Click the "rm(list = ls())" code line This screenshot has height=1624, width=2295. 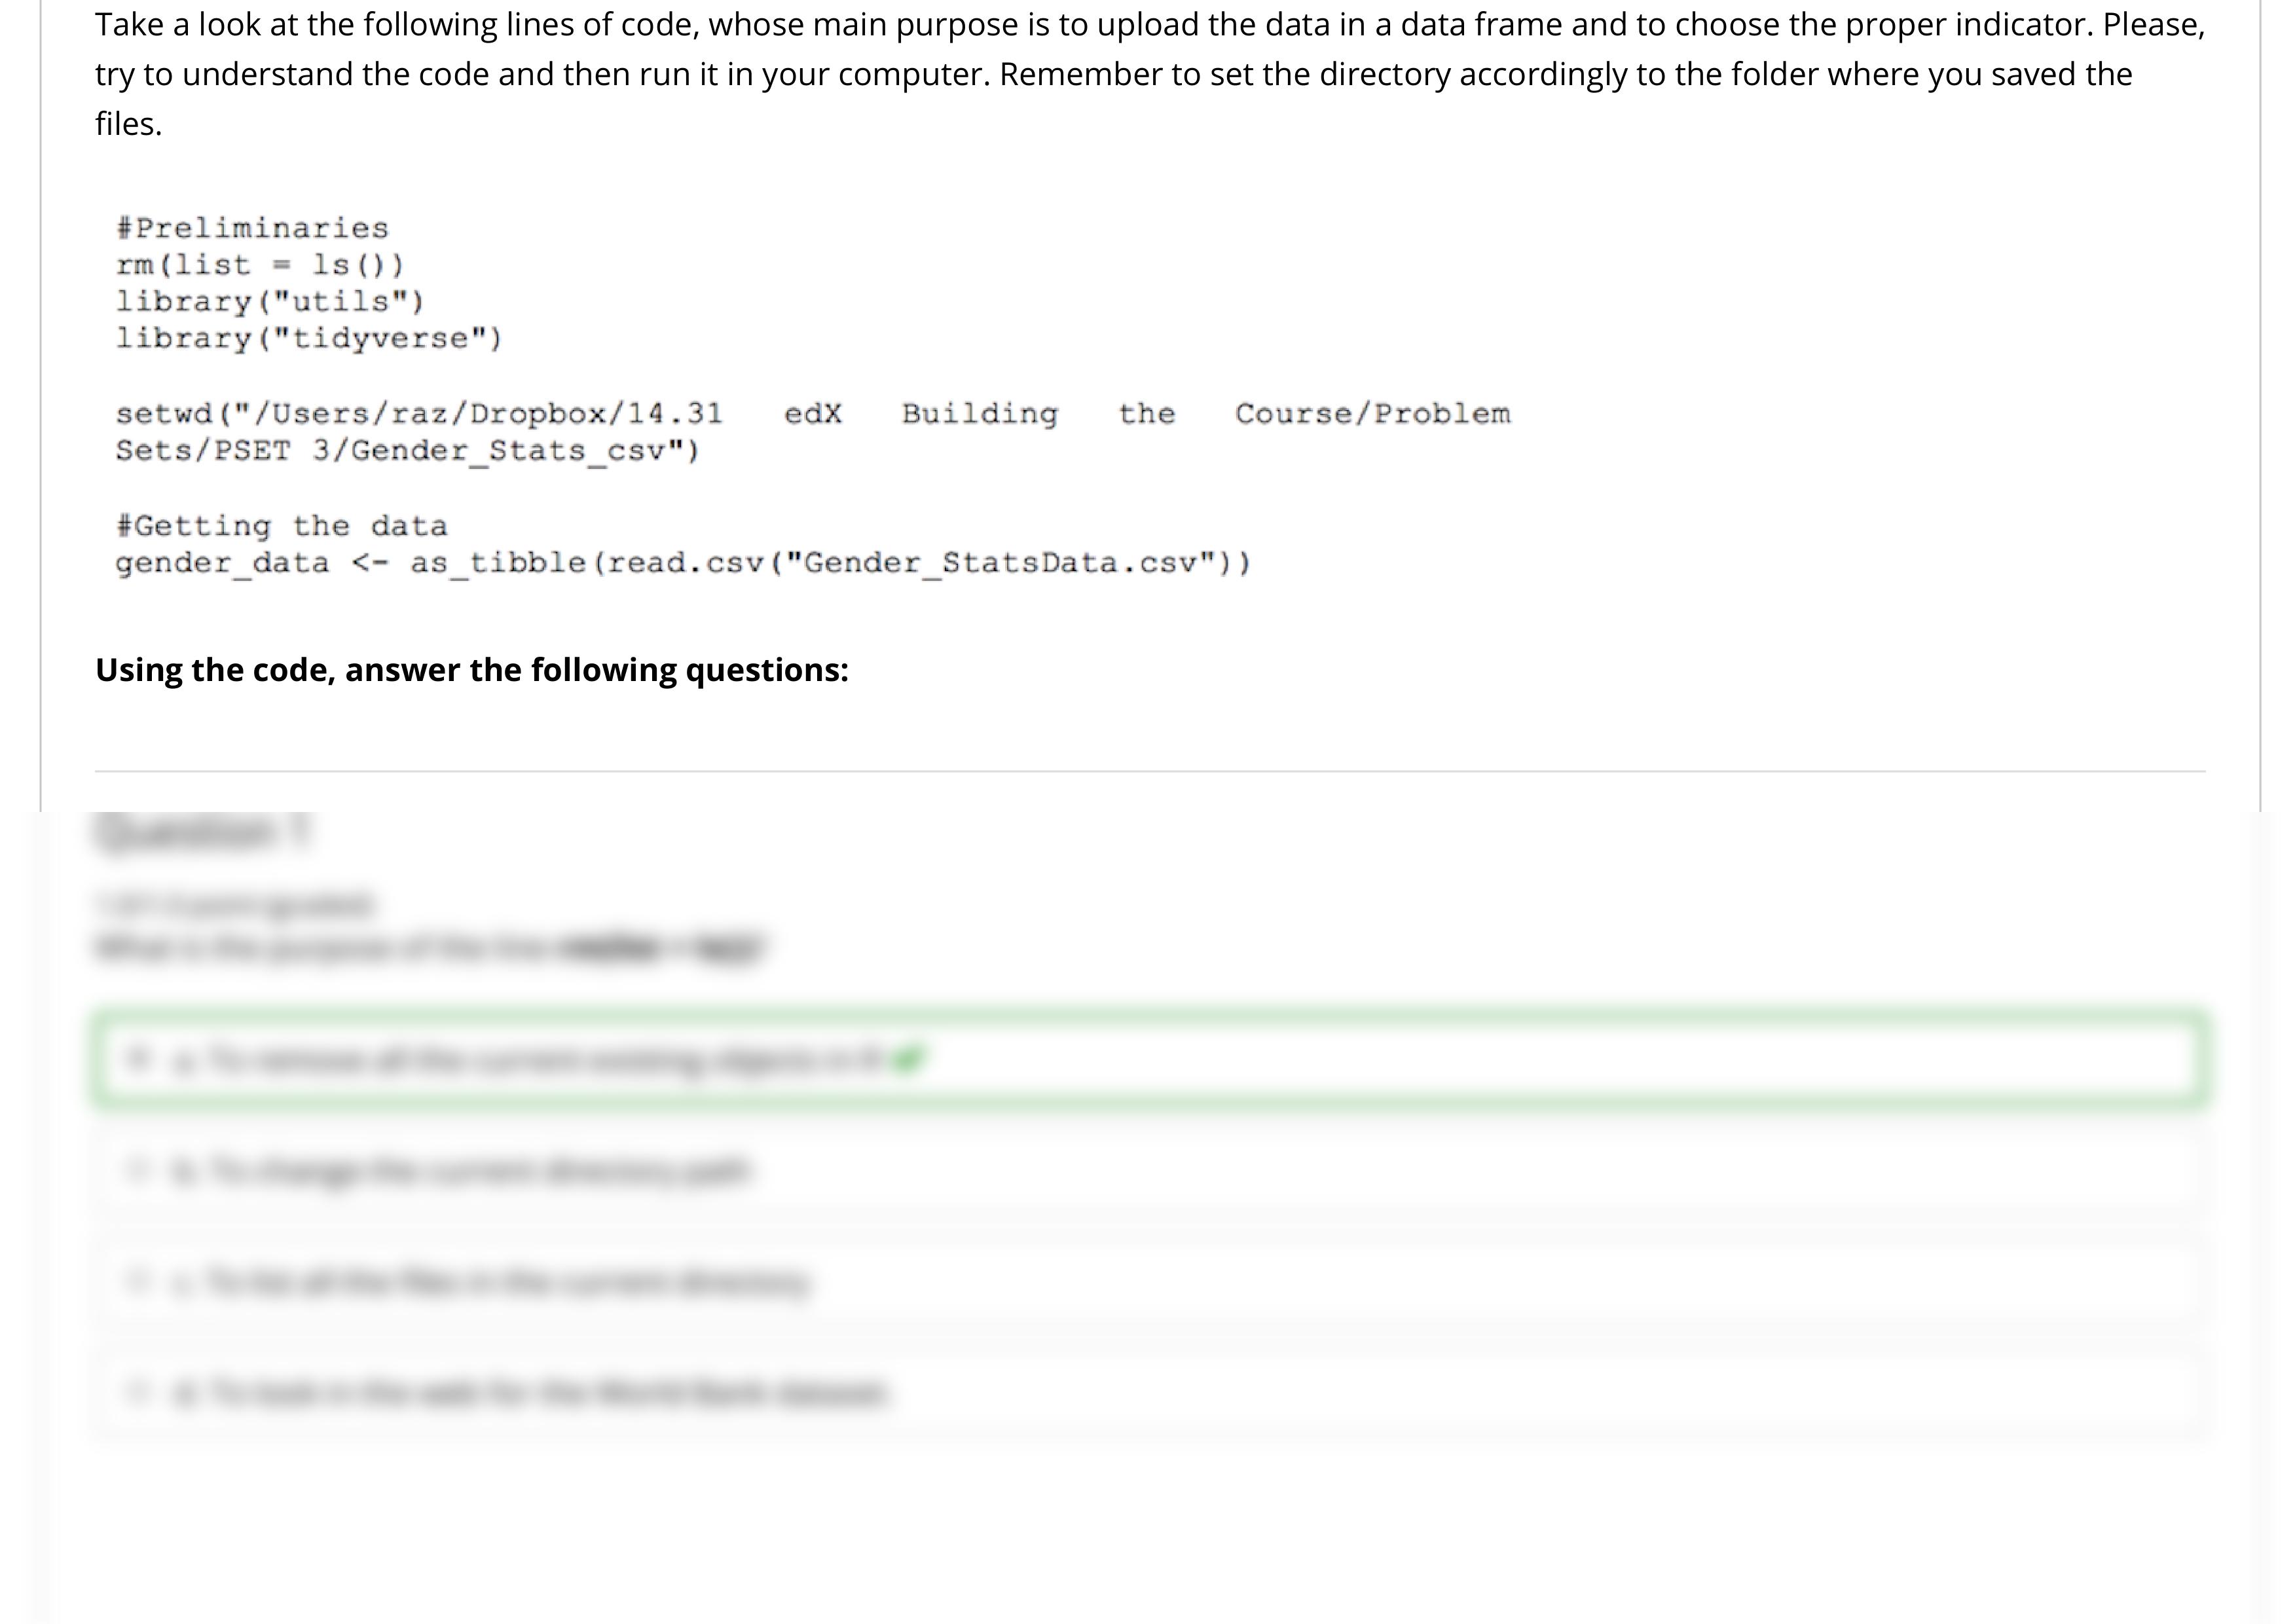click(x=260, y=265)
